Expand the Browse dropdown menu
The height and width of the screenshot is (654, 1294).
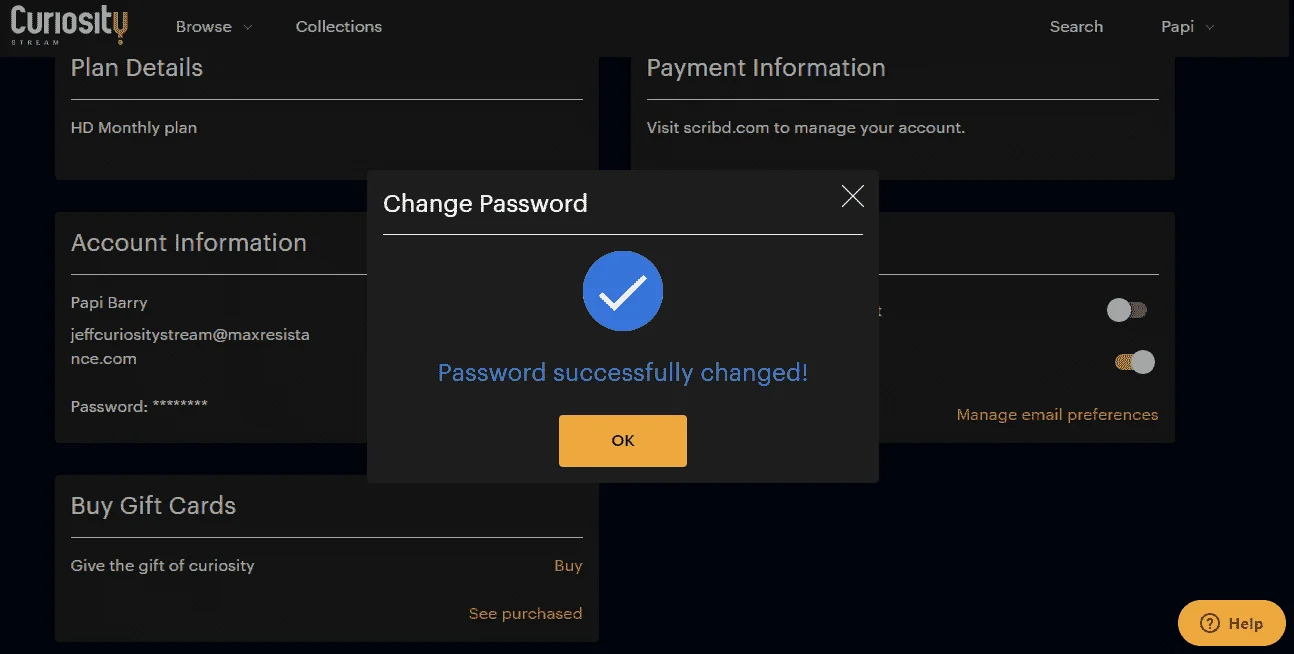(214, 27)
